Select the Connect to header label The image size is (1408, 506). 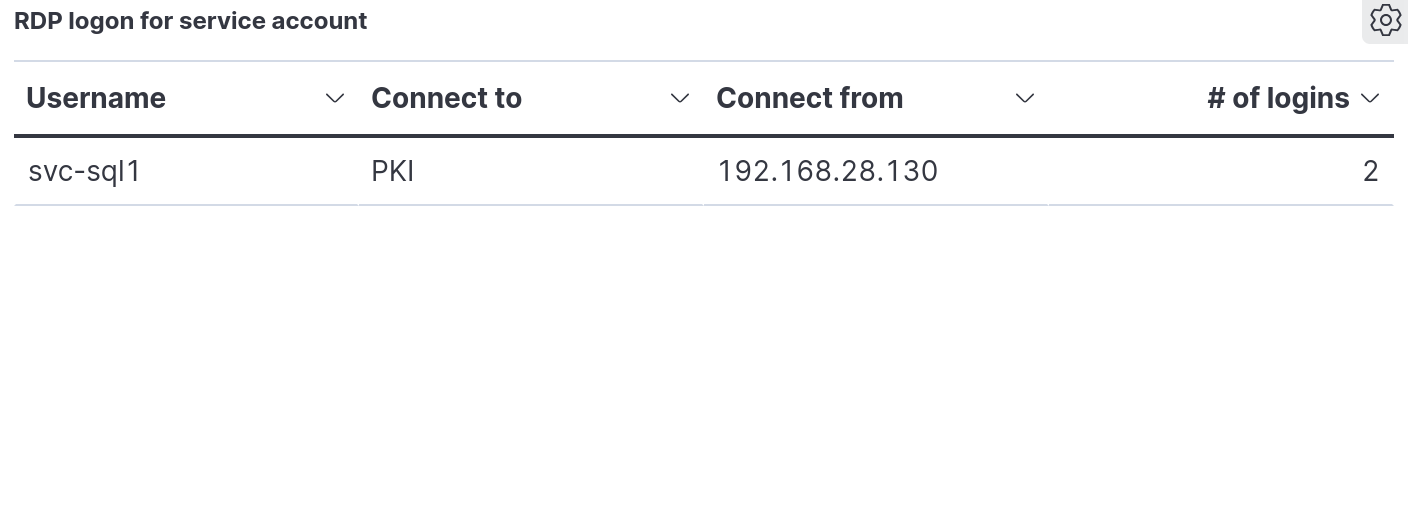coord(447,98)
